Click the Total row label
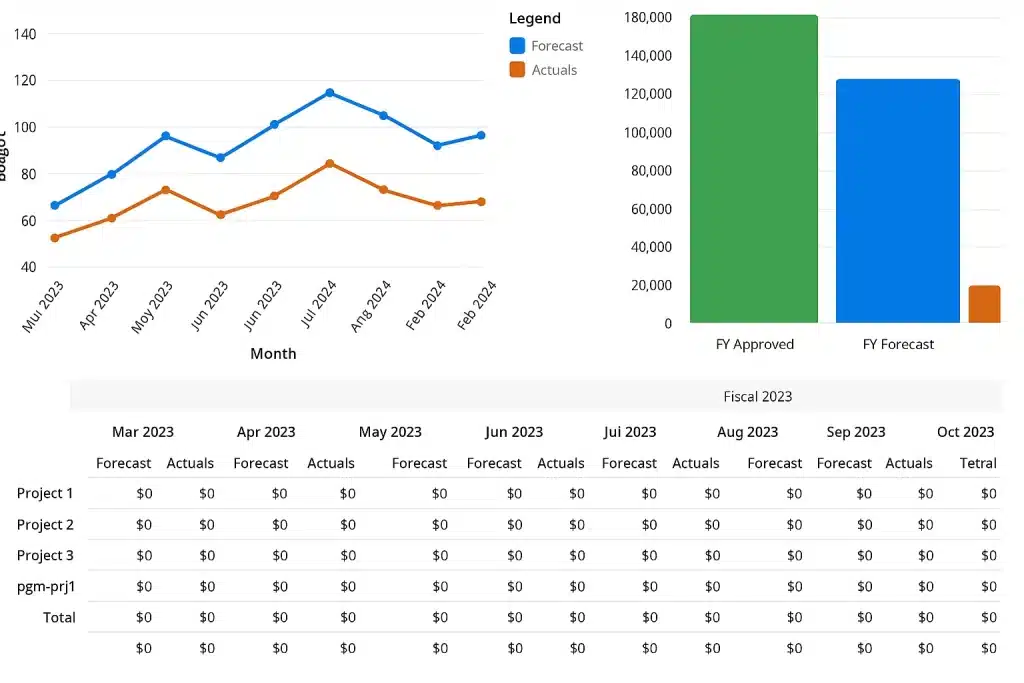The height and width of the screenshot is (683, 1024). tap(59, 618)
